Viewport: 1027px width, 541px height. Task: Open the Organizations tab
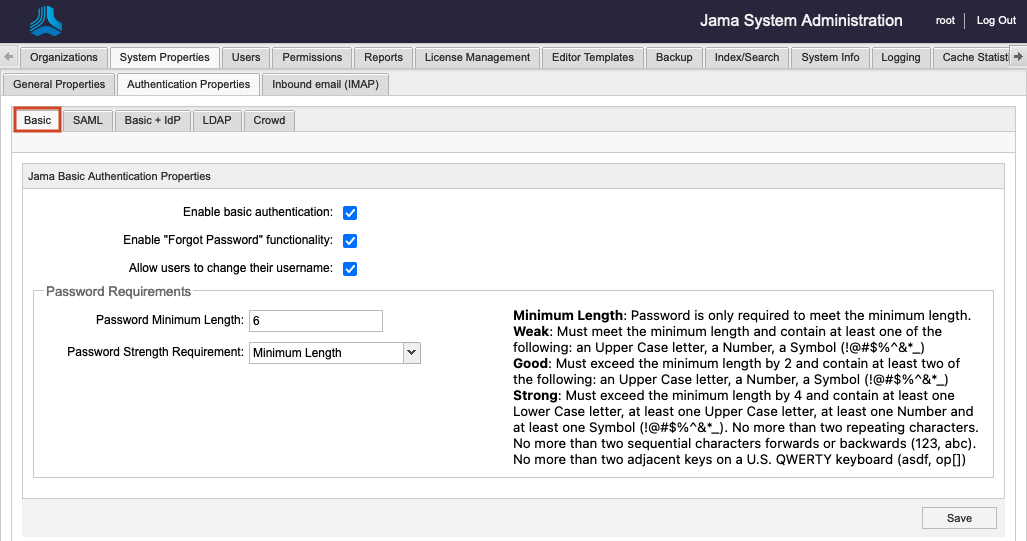[x=64, y=58]
